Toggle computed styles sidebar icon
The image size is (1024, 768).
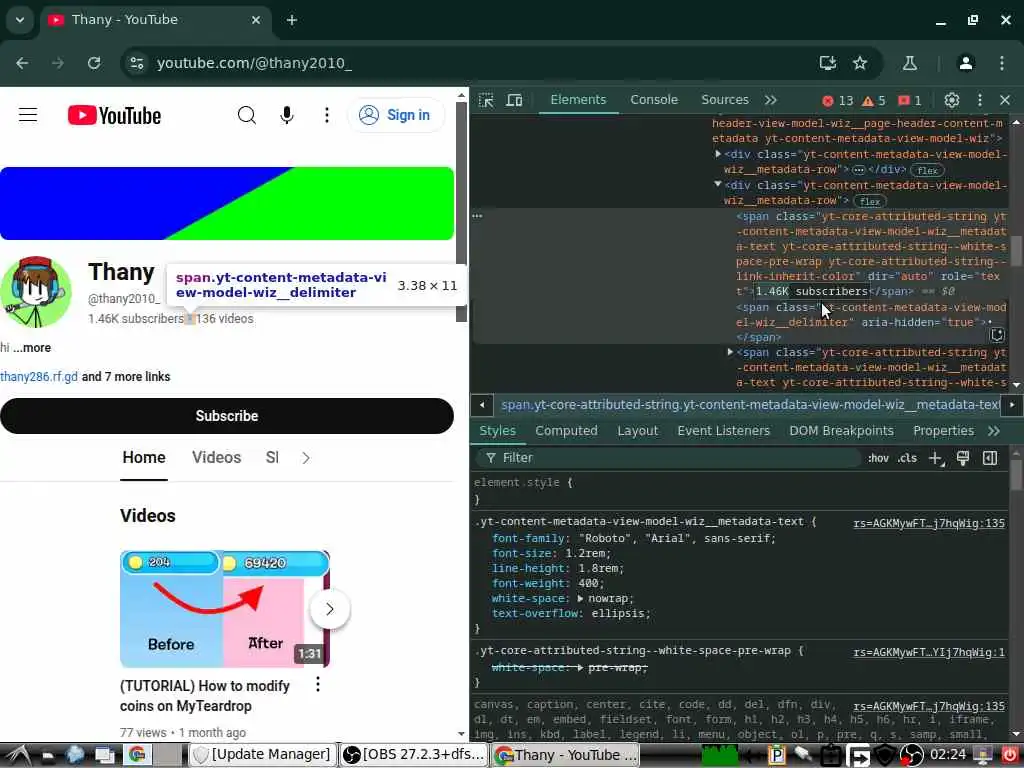point(990,458)
